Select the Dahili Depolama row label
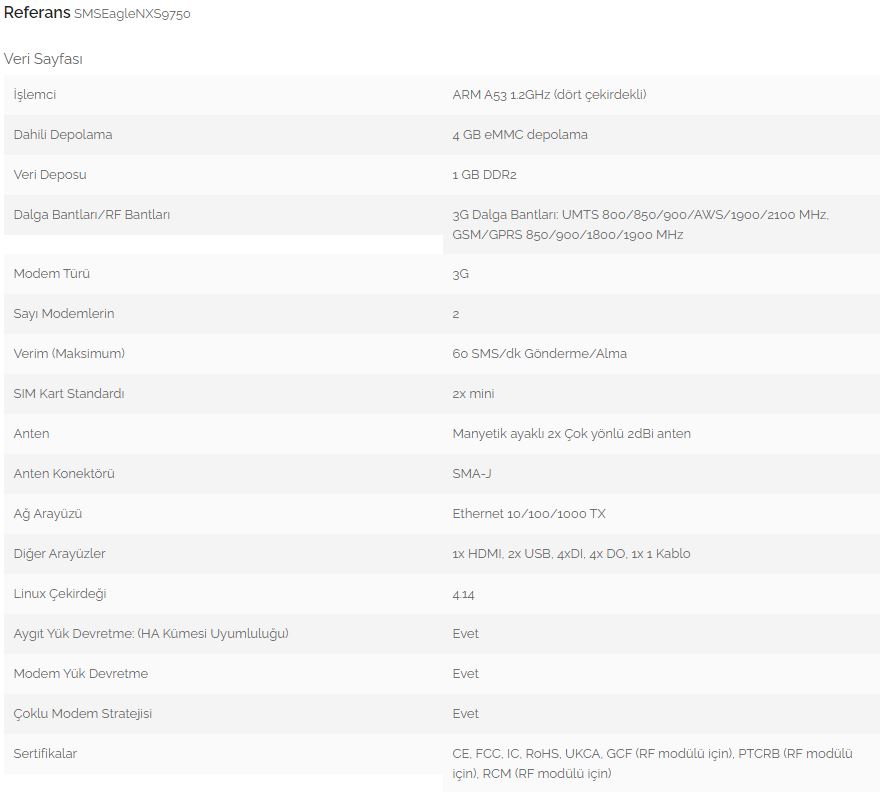 [63, 134]
